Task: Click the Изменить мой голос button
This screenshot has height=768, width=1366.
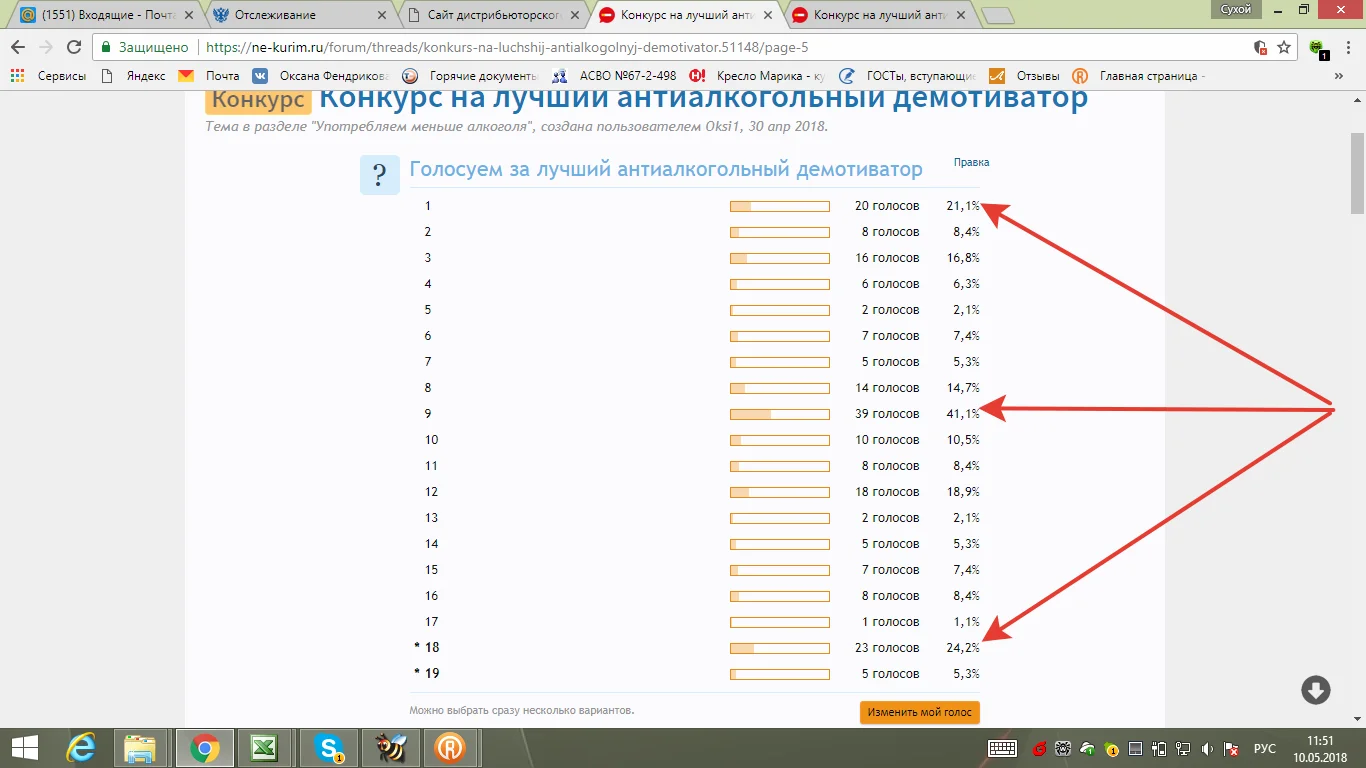Action: pos(919,713)
